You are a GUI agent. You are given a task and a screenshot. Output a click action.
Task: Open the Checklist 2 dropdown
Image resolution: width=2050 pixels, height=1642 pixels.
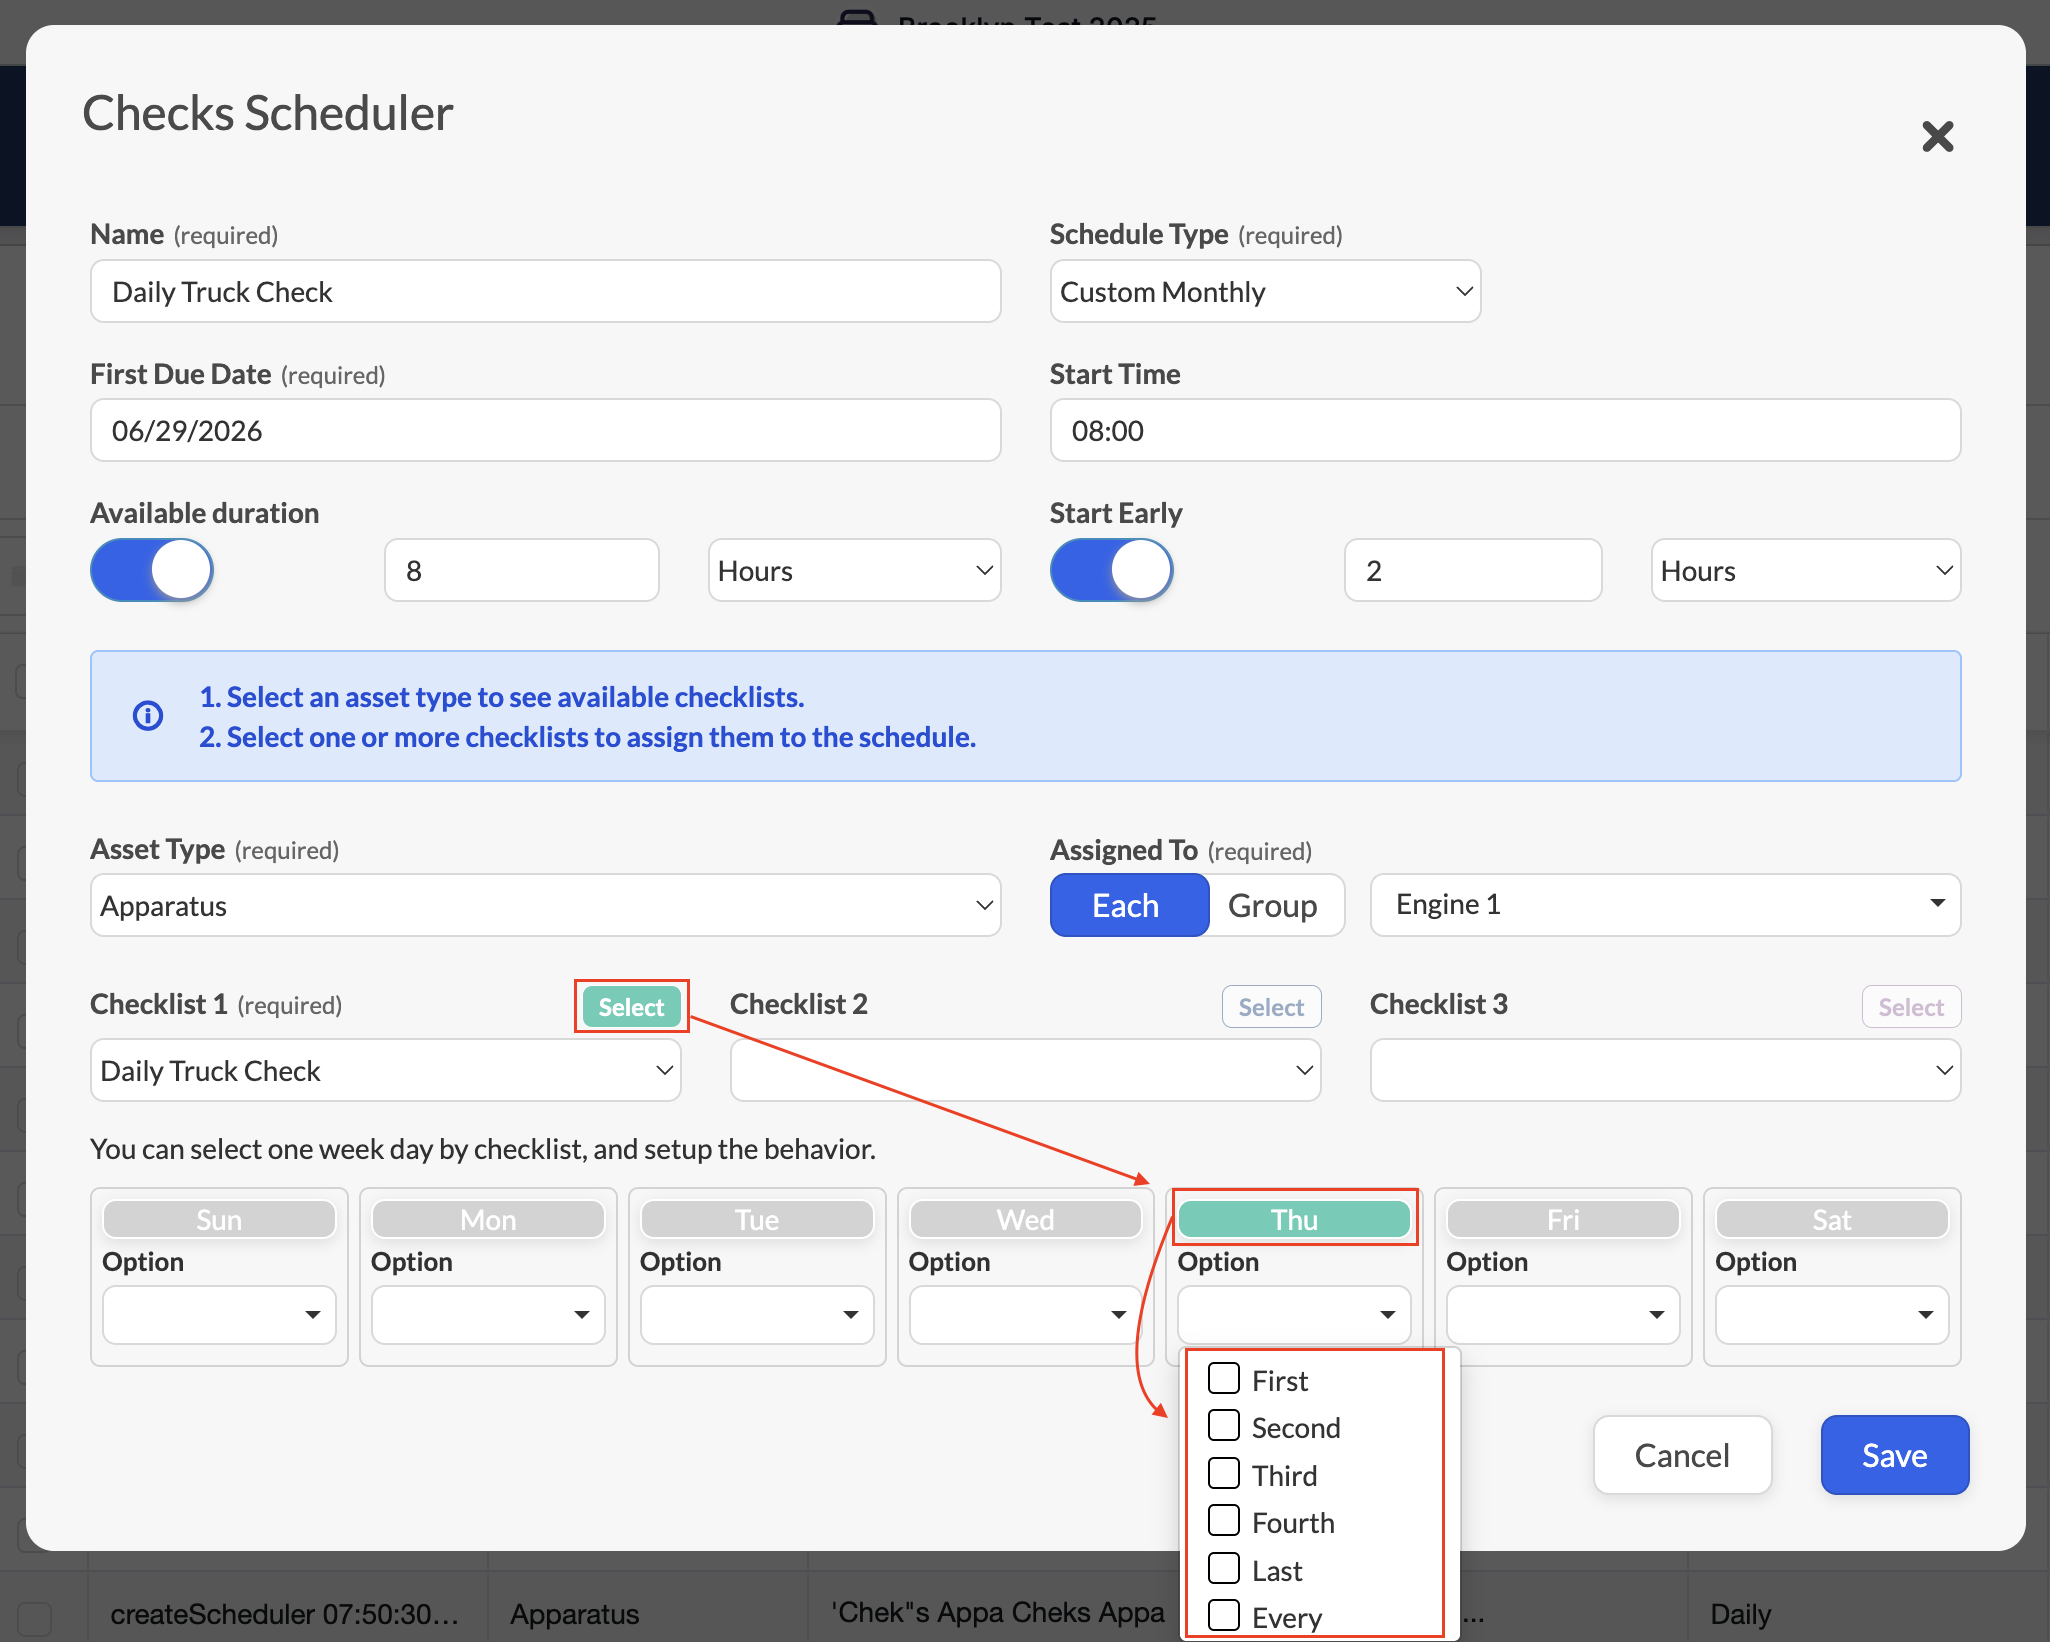click(x=1025, y=1070)
